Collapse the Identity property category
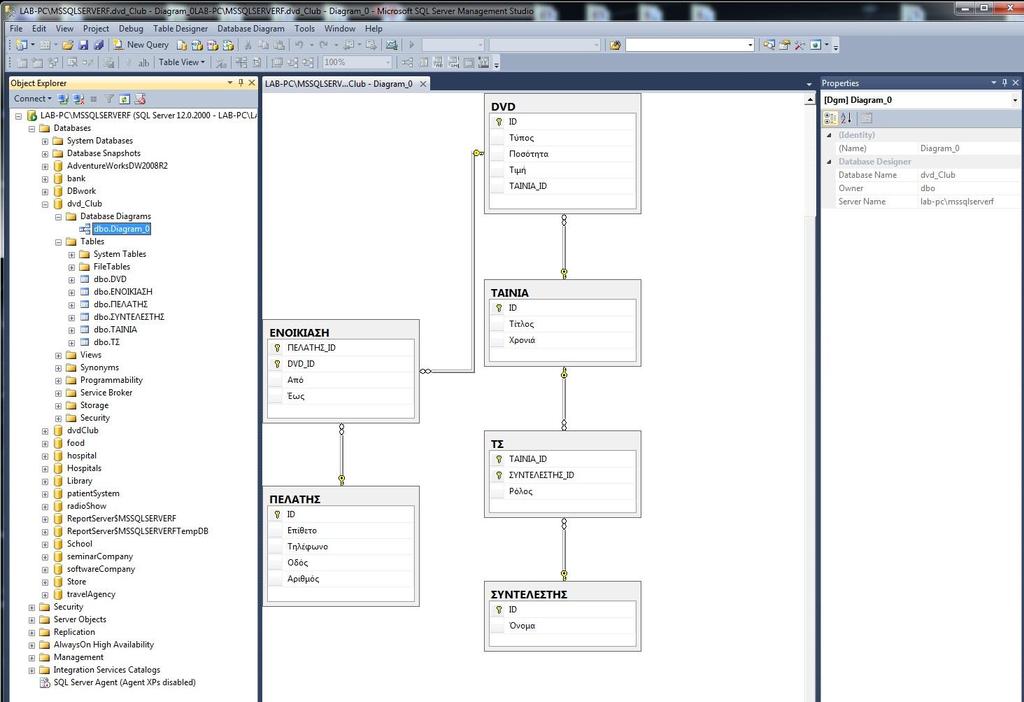This screenshot has height=702, width=1024. pos(829,135)
